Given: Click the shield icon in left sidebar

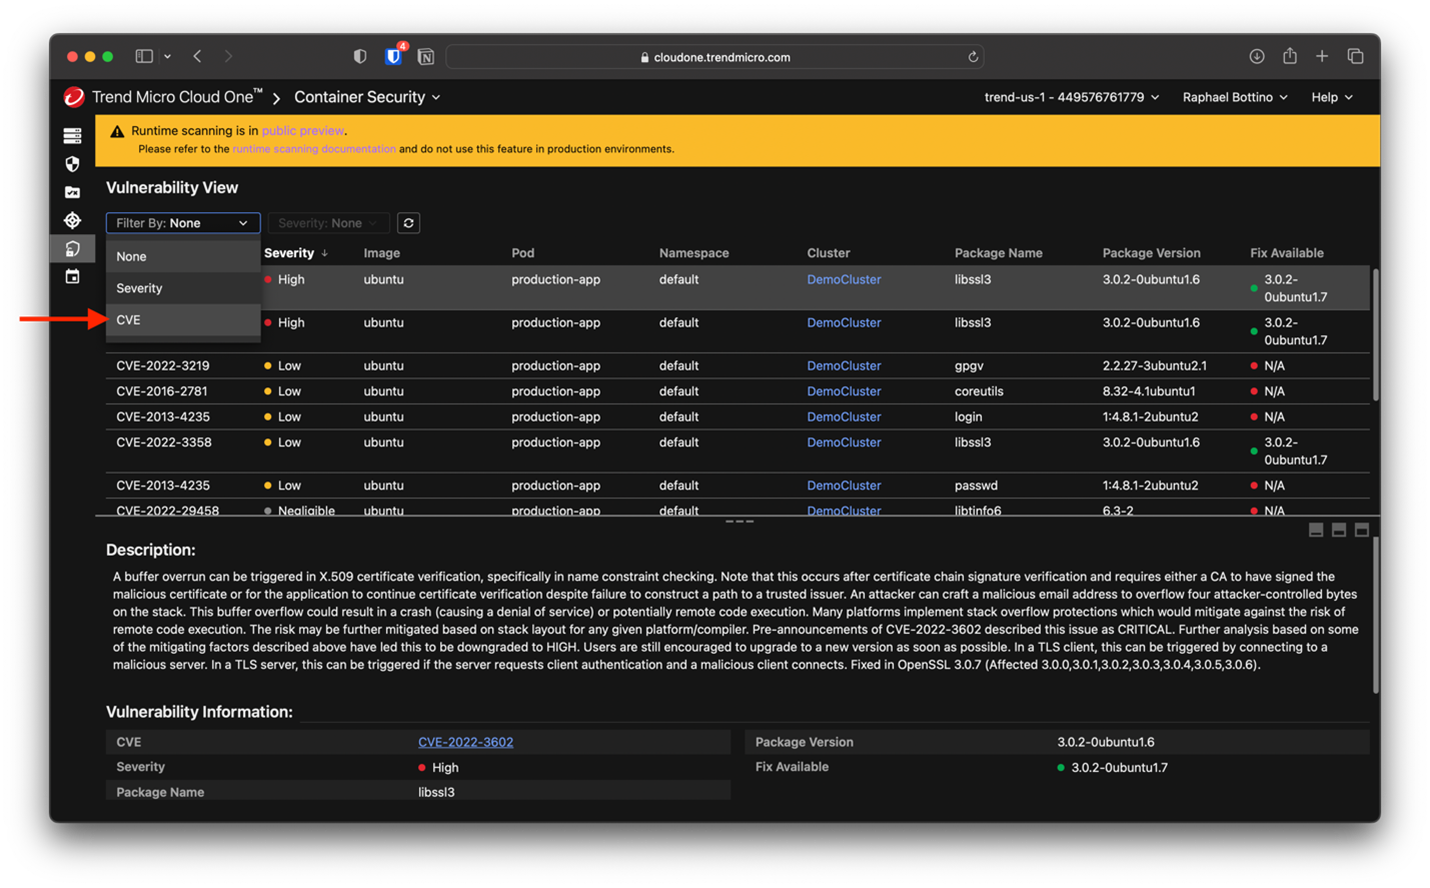Looking at the screenshot, I should click(72, 164).
